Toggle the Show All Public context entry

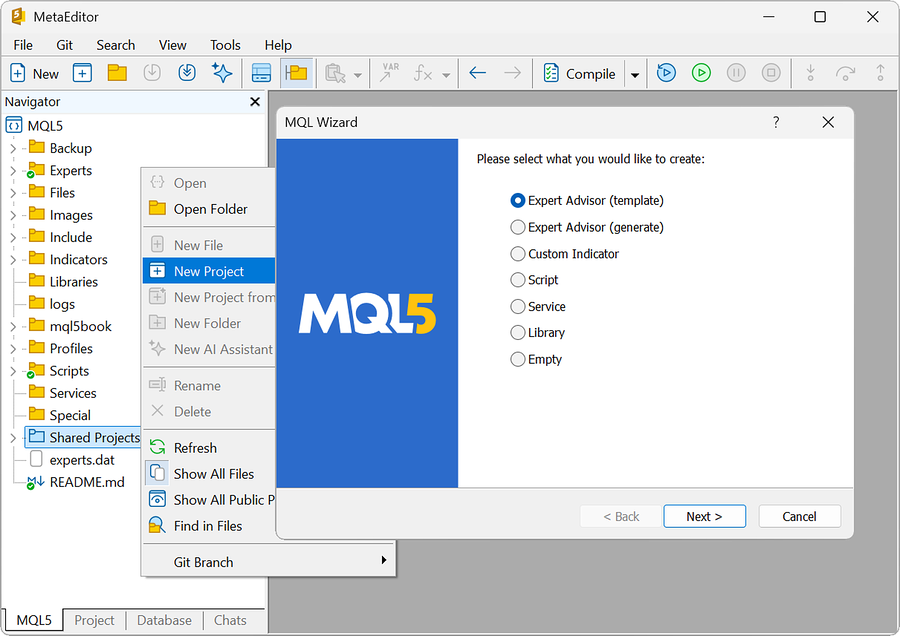[209, 499]
